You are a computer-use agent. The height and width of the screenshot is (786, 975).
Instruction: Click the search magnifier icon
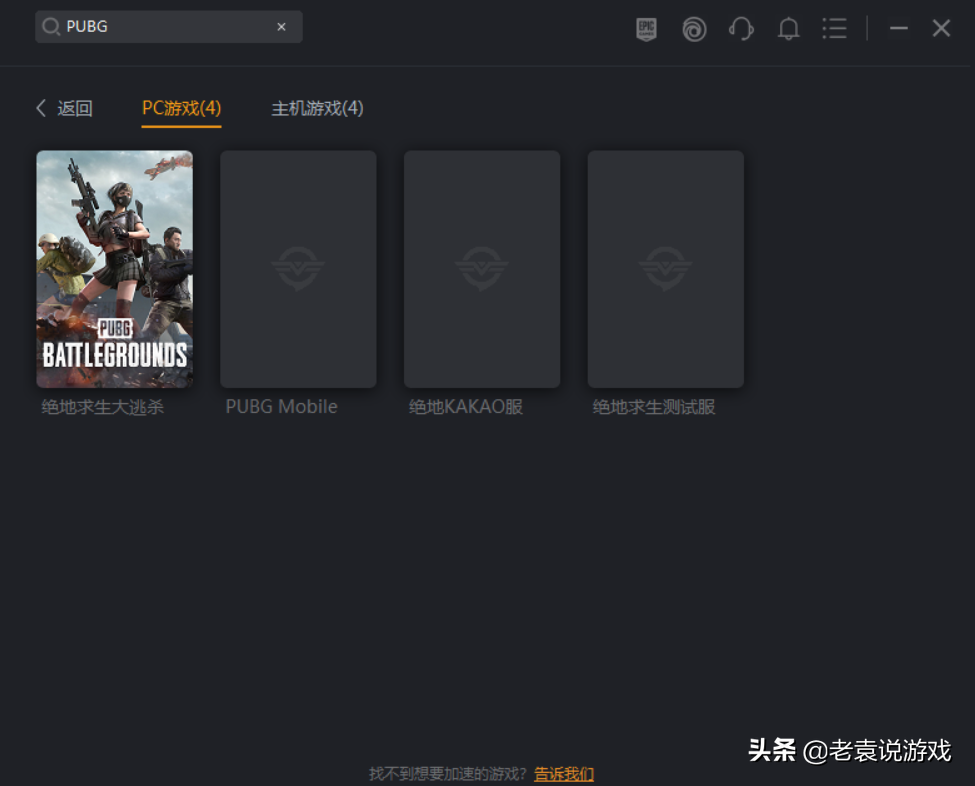click(50, 27)
